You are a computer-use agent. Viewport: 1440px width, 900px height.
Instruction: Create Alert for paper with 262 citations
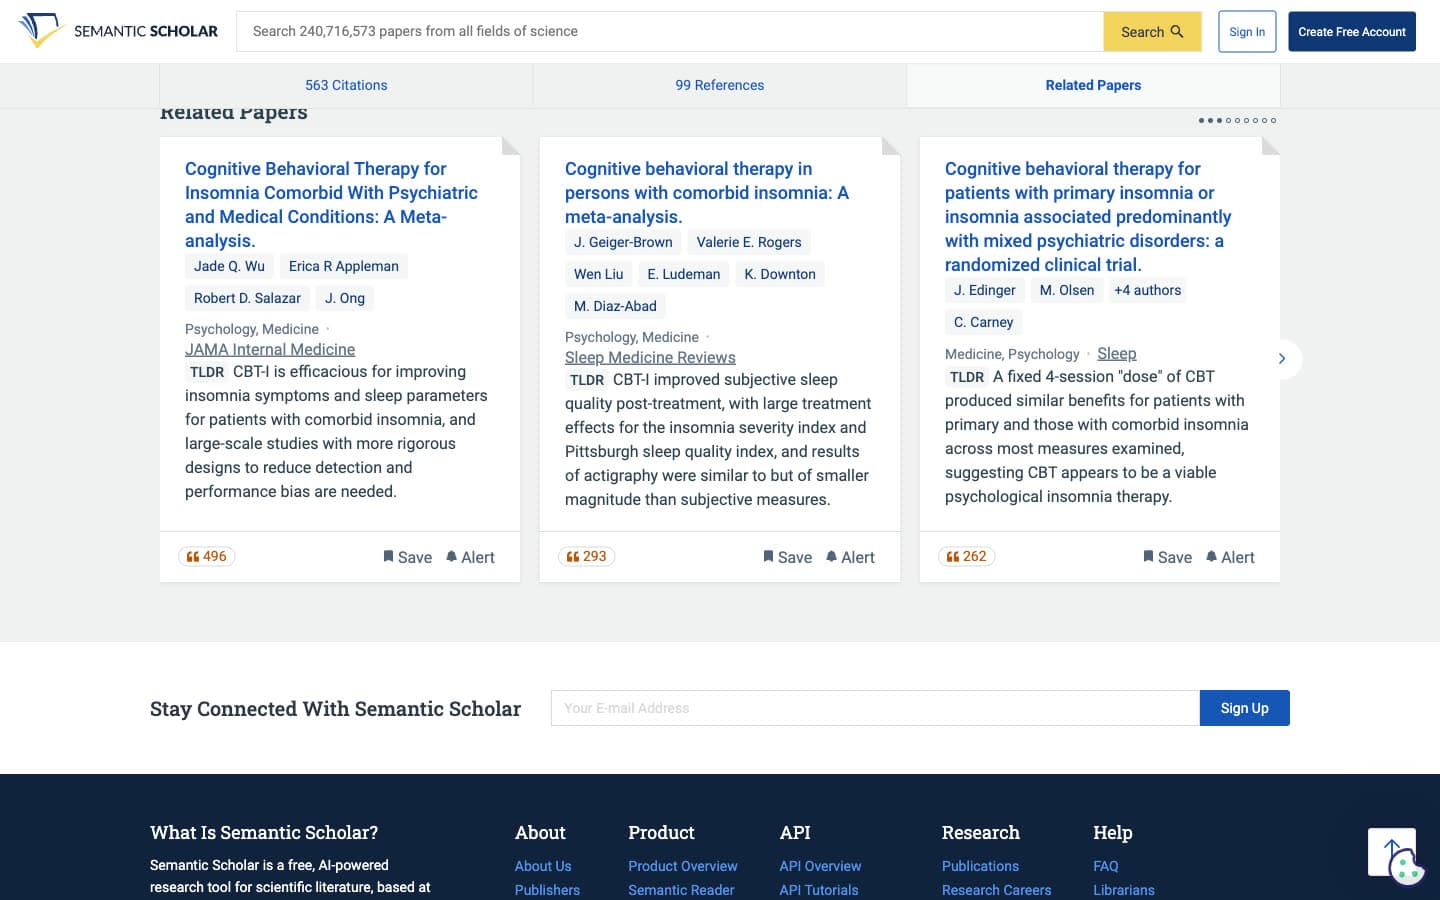click(1230, 557)
